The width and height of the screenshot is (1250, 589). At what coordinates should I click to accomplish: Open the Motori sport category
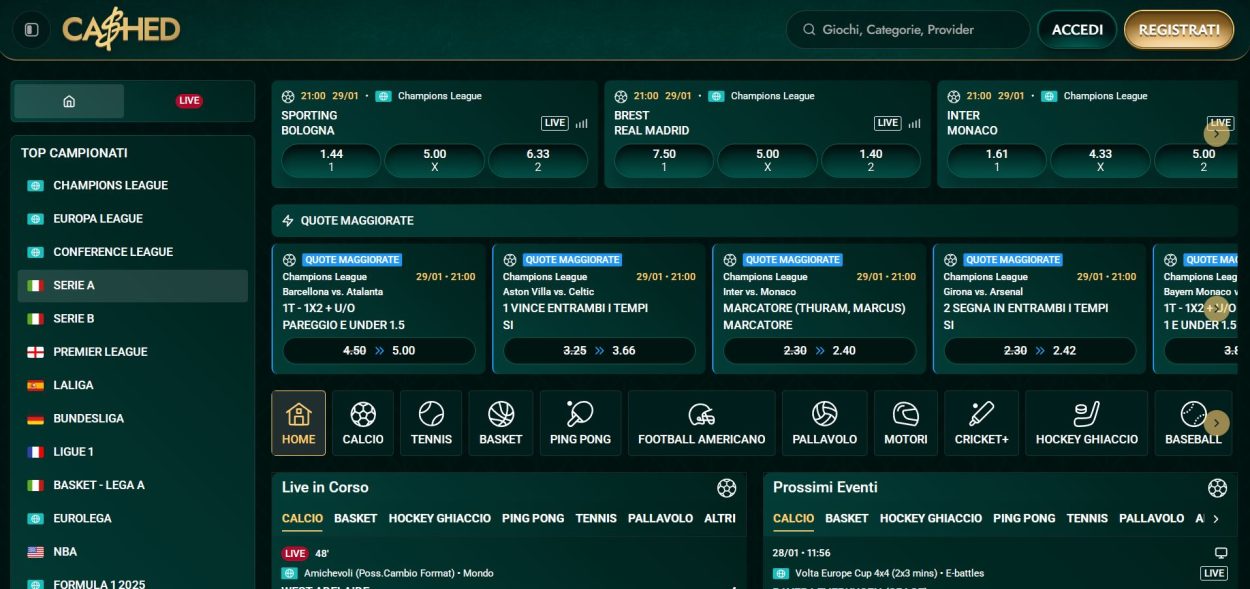click(x=905, y=423)
